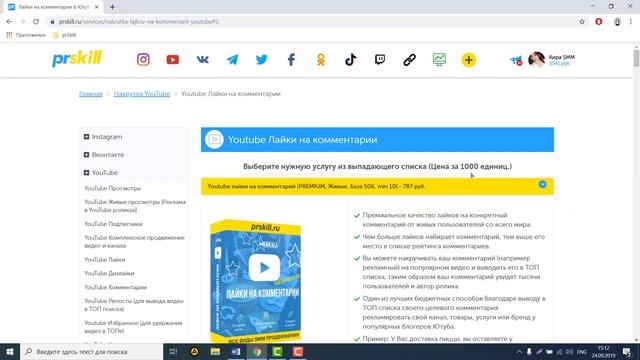Click the Лайки на комментарии product box image
The image size is (640, 360).
tap(256, 280)
